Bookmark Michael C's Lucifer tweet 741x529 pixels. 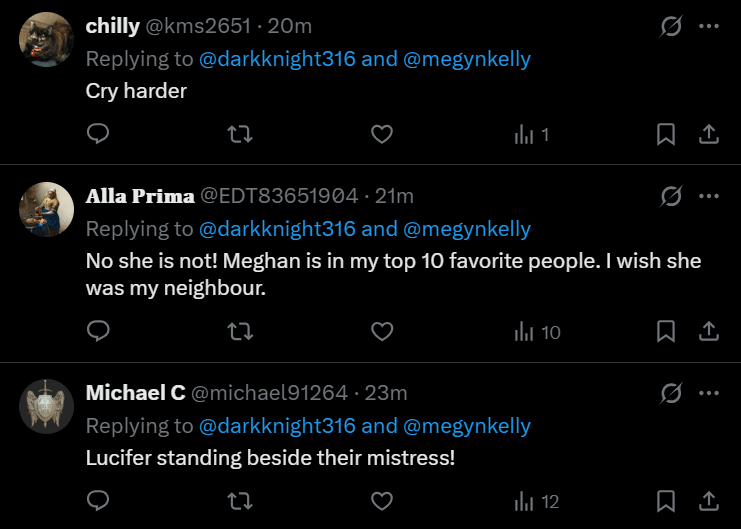pyautogui.click(x=666, y=500)
